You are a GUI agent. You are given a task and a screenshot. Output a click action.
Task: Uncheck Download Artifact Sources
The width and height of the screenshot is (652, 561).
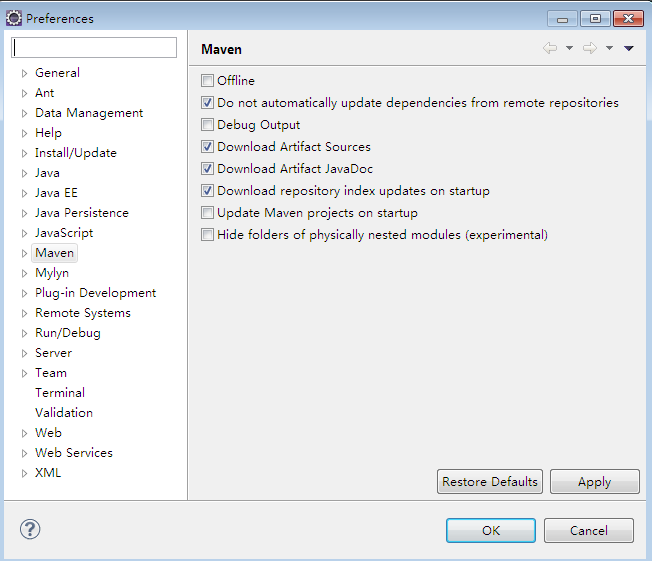[x=207, y=146]
